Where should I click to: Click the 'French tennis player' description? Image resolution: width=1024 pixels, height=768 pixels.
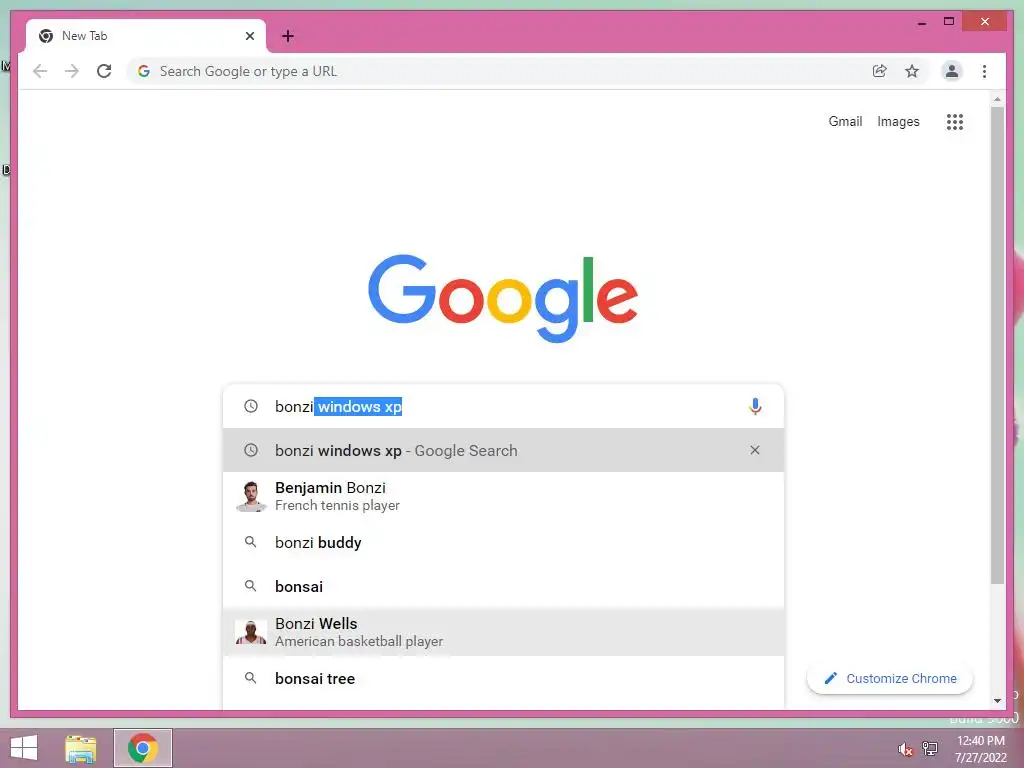click(x=337, y=505)
